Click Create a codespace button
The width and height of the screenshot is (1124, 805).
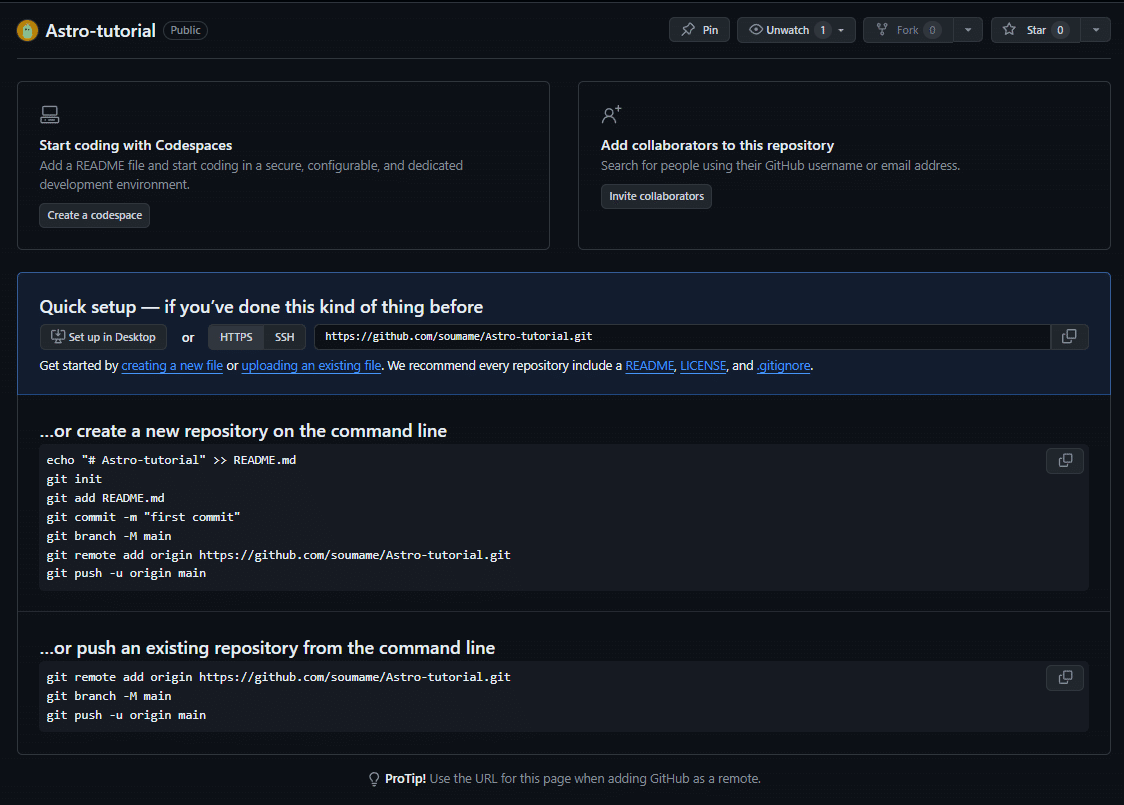[x=94, y=215]
